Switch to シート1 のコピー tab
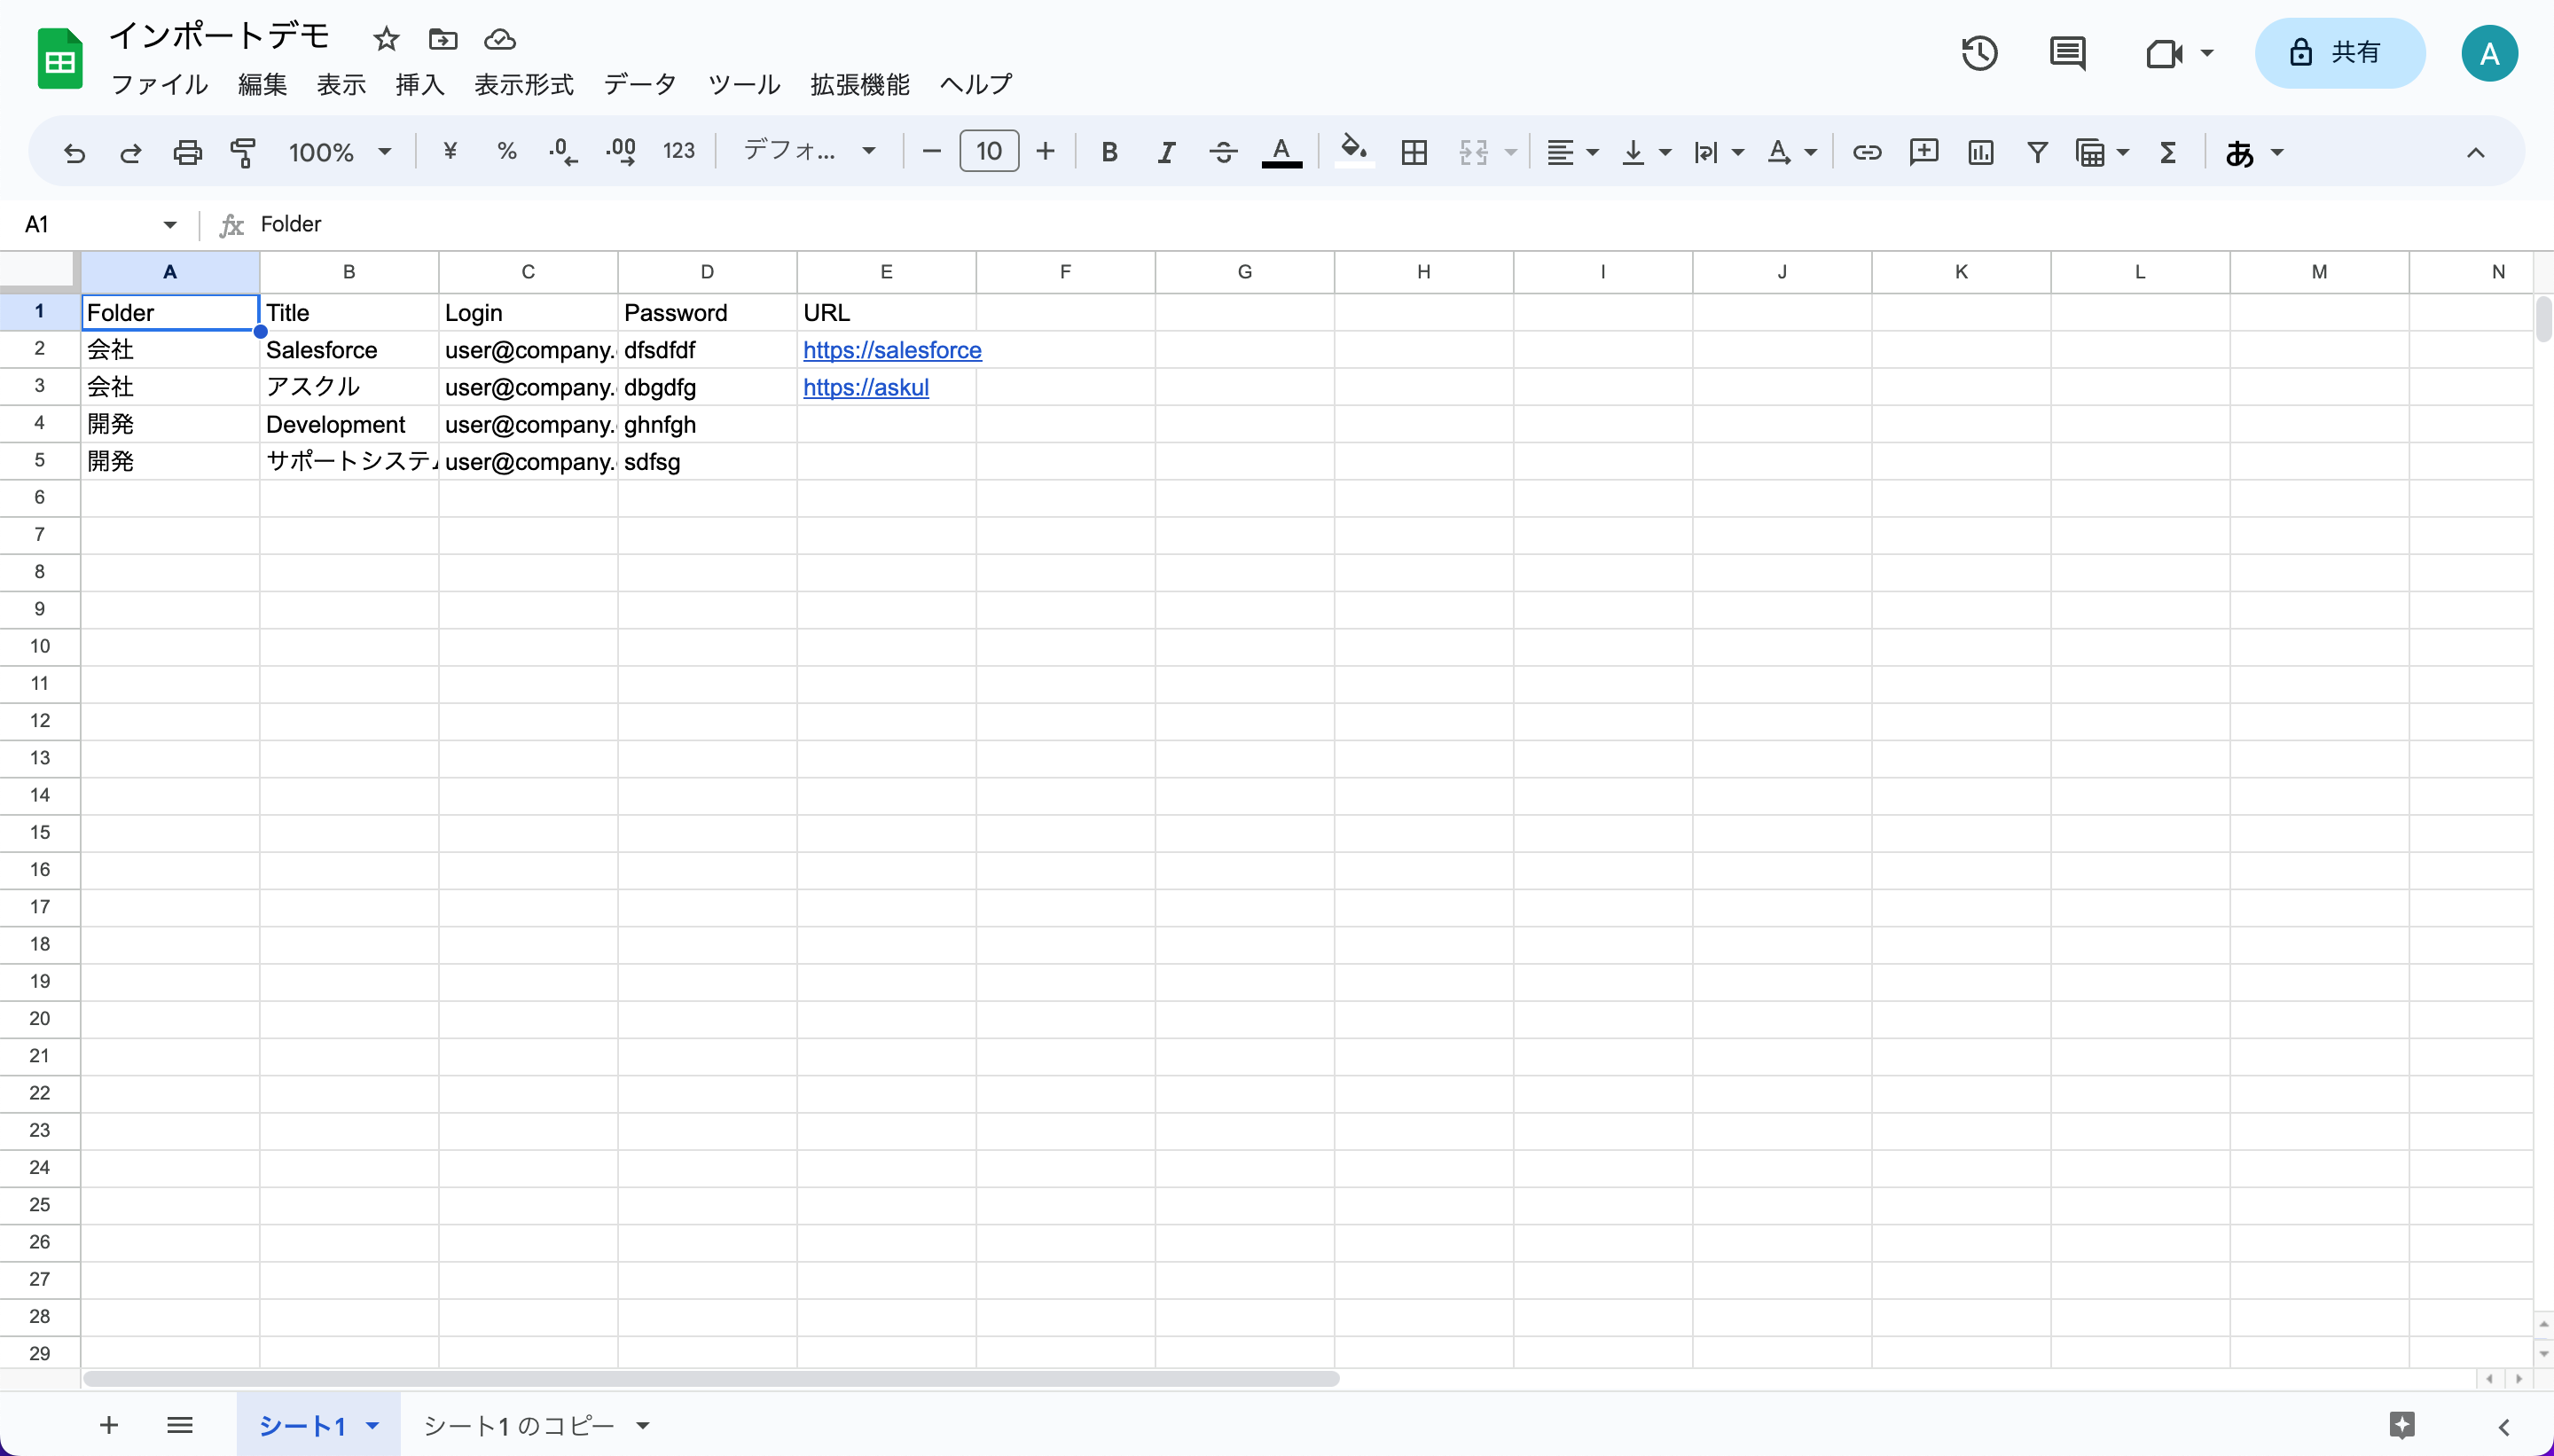 point(519,1425)
